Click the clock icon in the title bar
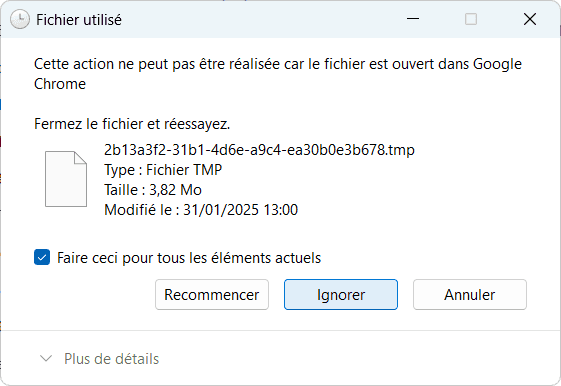 click(20, 19)
